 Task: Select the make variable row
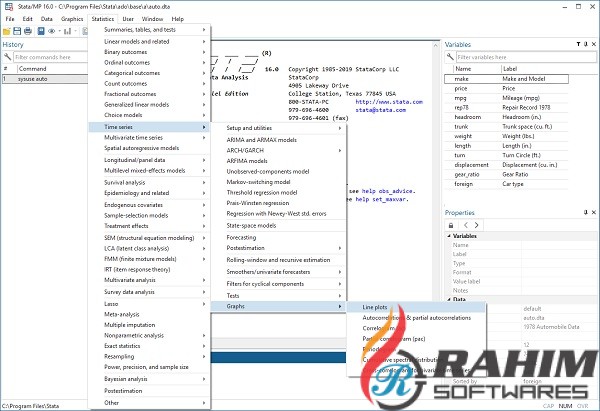pos(506,79)
